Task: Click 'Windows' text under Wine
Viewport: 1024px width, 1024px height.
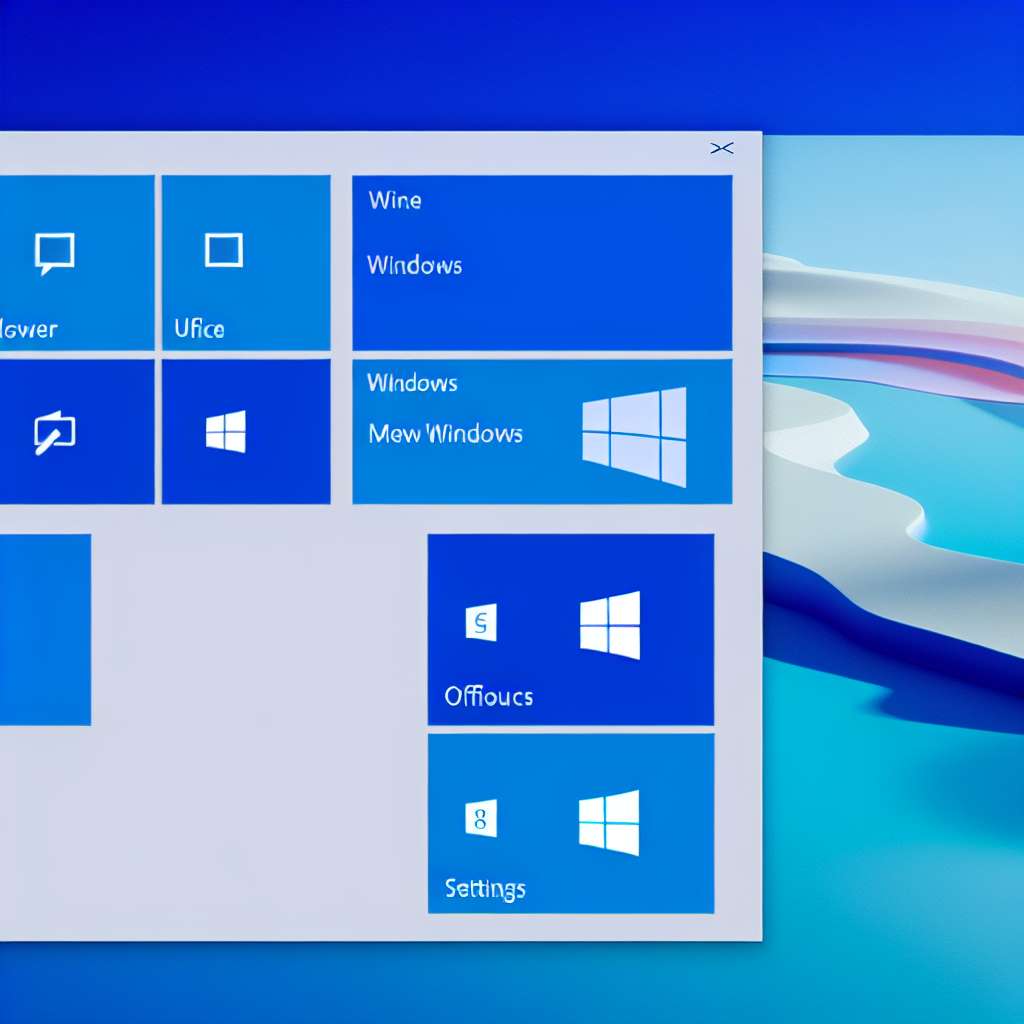Action: [x=415, y=265]
